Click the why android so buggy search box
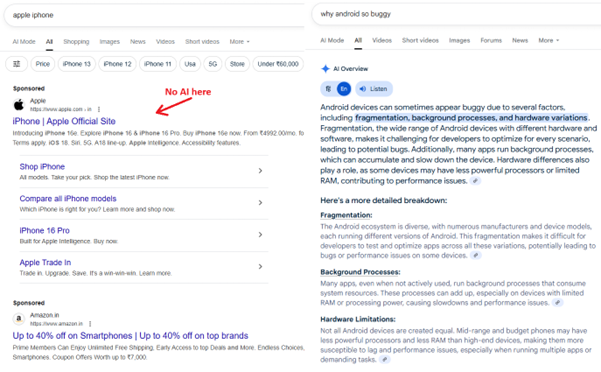The height and width of the screenshot is (372, 601). pos(456,14)
